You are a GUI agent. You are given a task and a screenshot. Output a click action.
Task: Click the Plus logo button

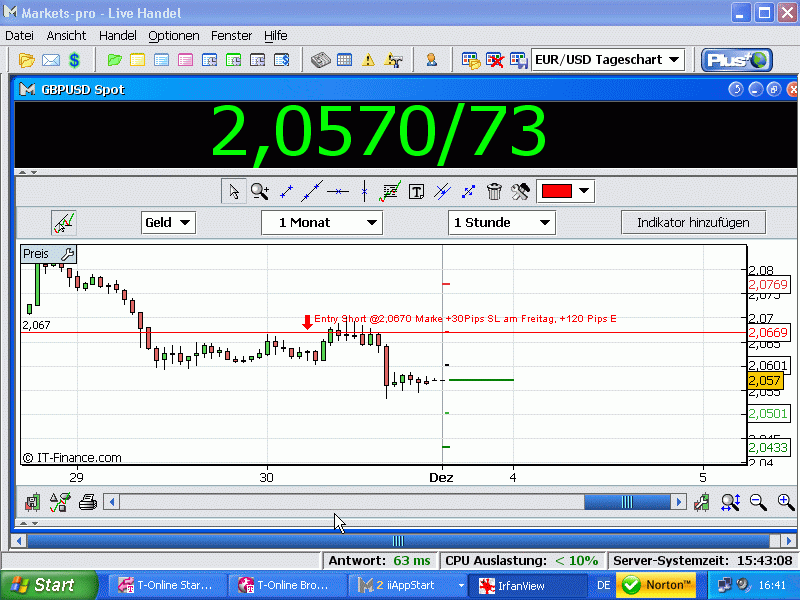[x=737, y=60]
